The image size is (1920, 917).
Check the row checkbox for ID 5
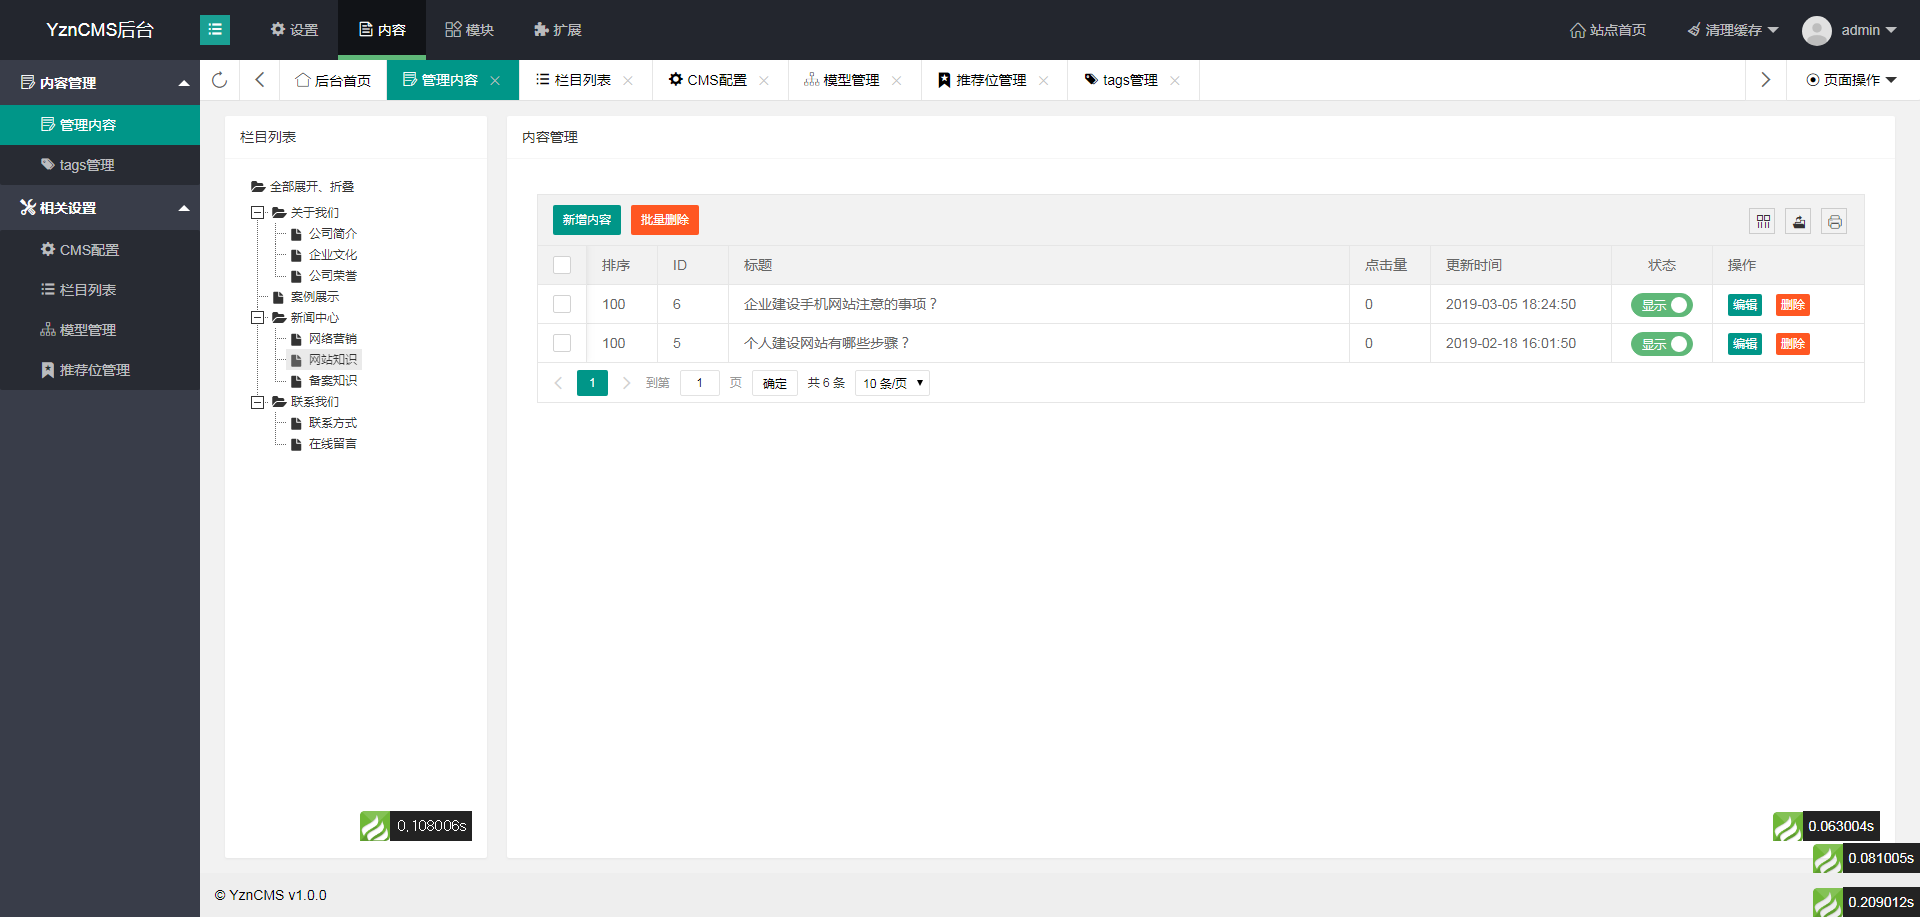(562, 343)
